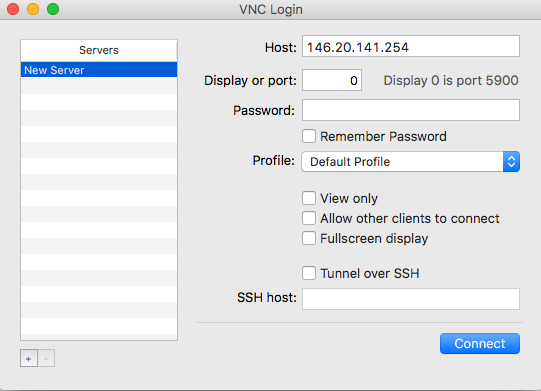Enable Fullscreen display option
This screenshot has width=541, height=391.
(x=309, y=238)
